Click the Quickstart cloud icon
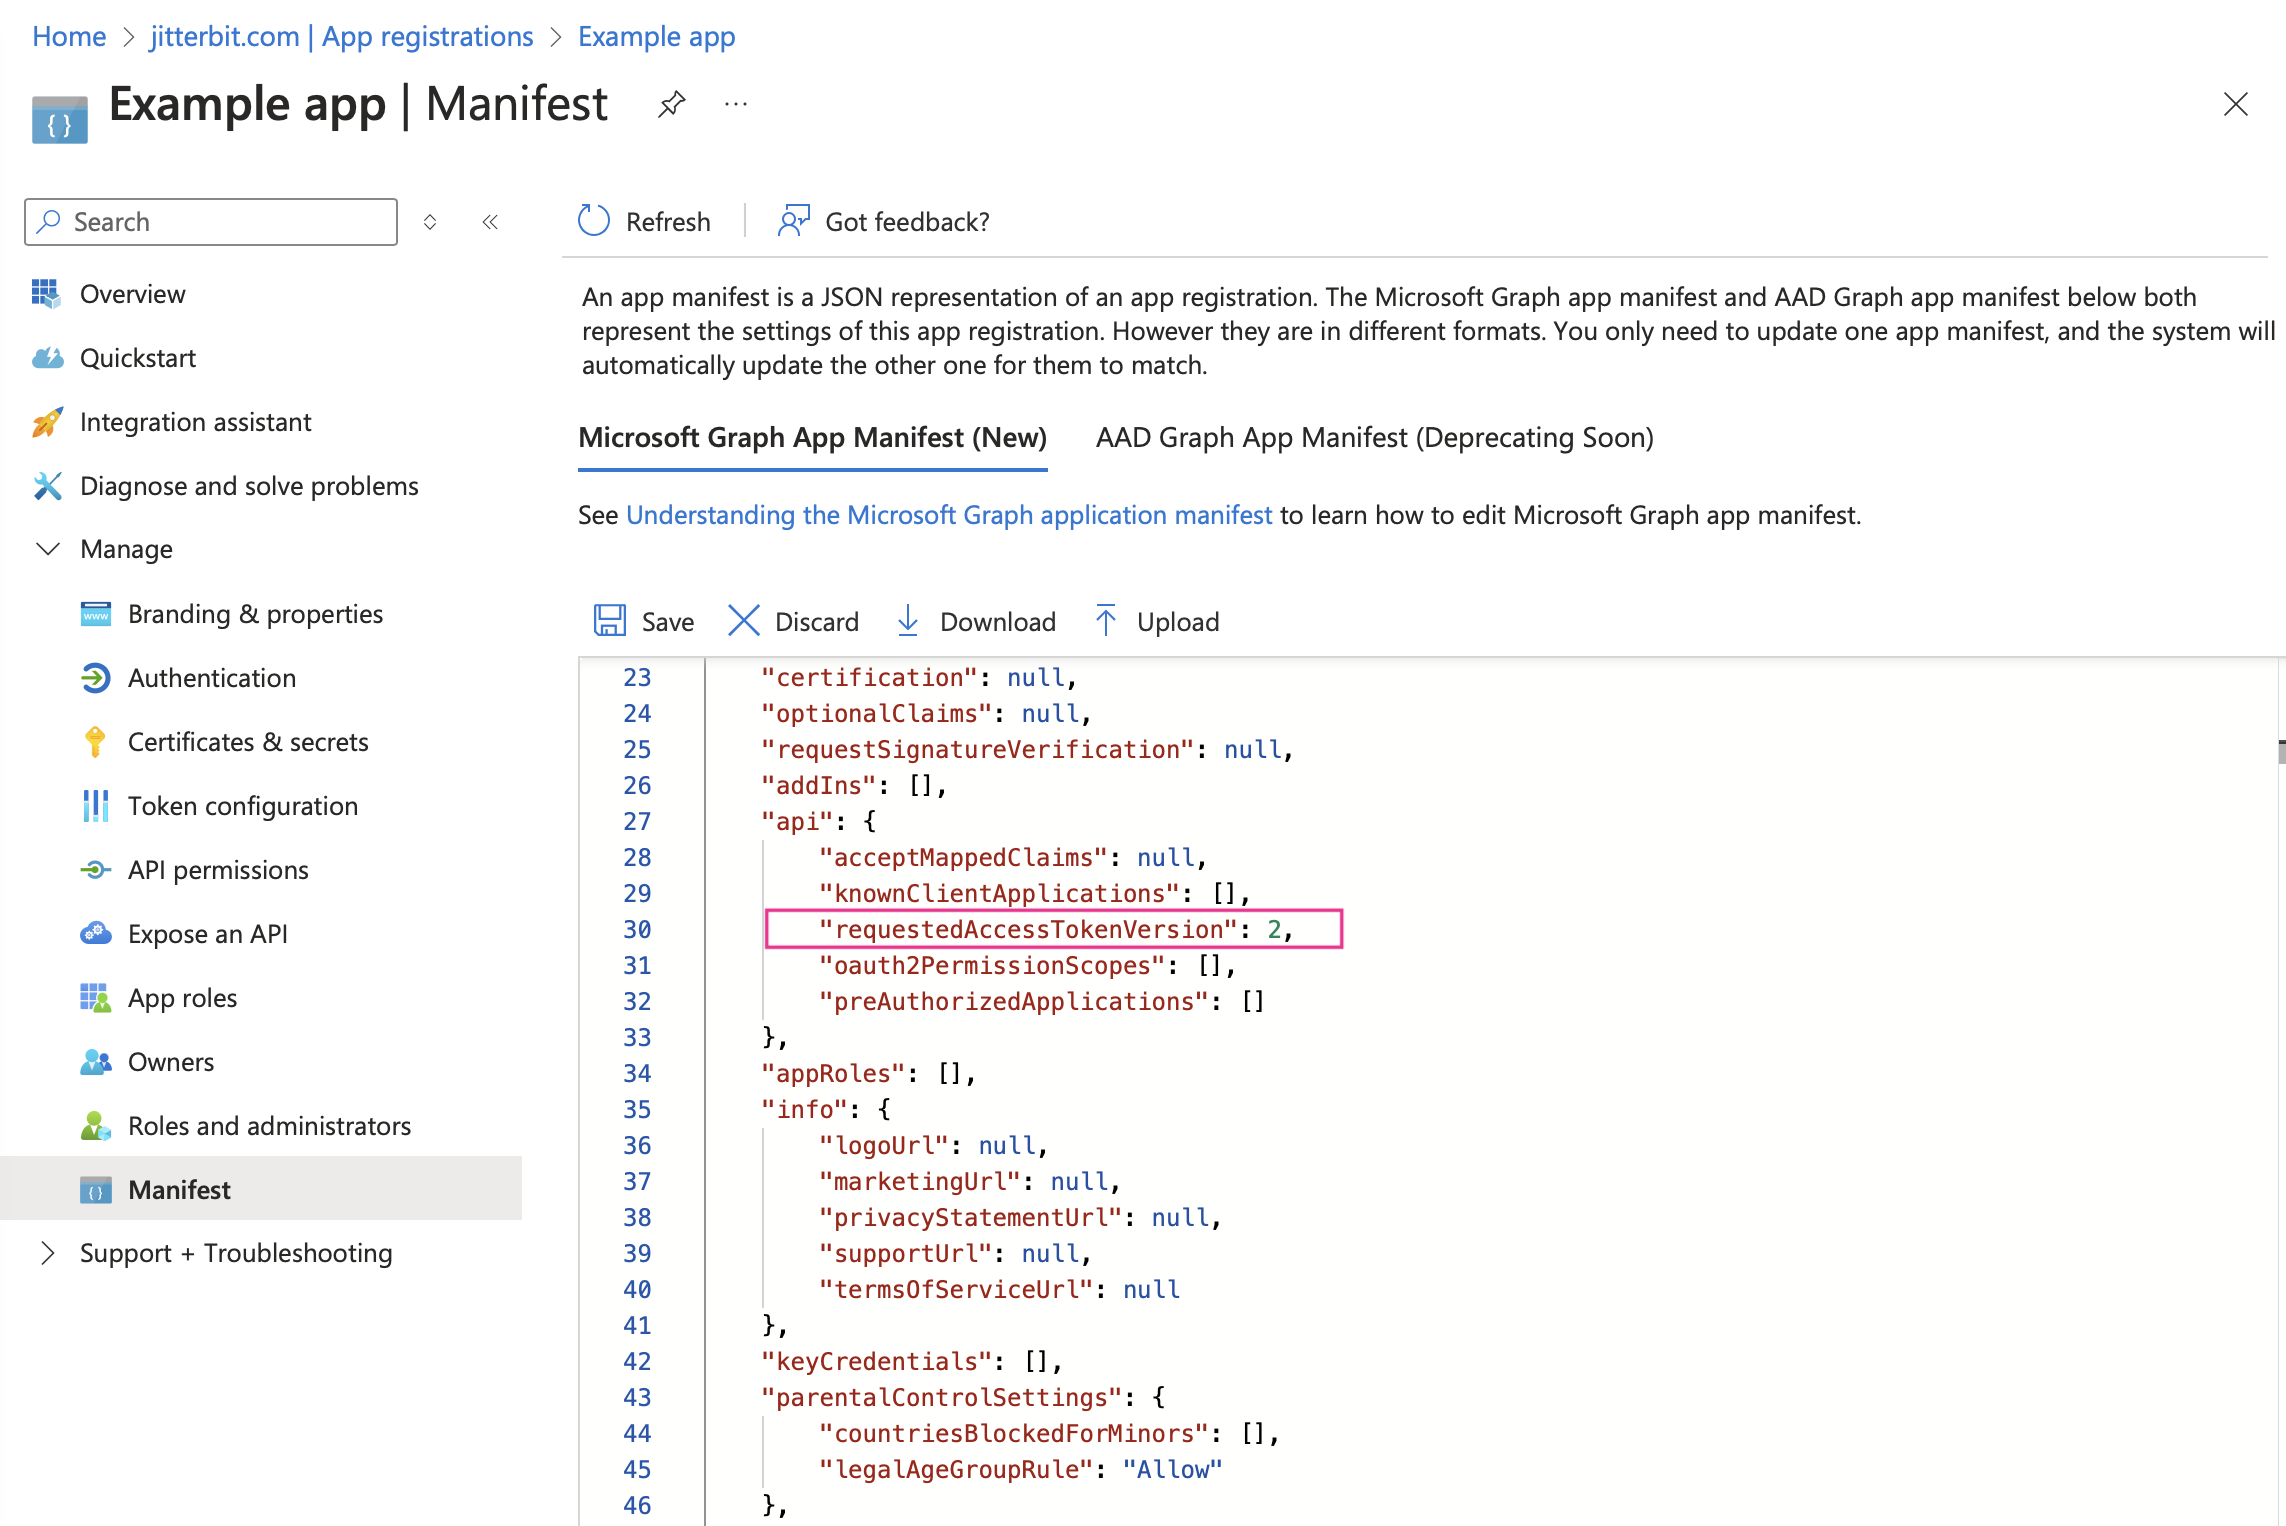Screen dimensions: 2286x1526 [47, 358]
